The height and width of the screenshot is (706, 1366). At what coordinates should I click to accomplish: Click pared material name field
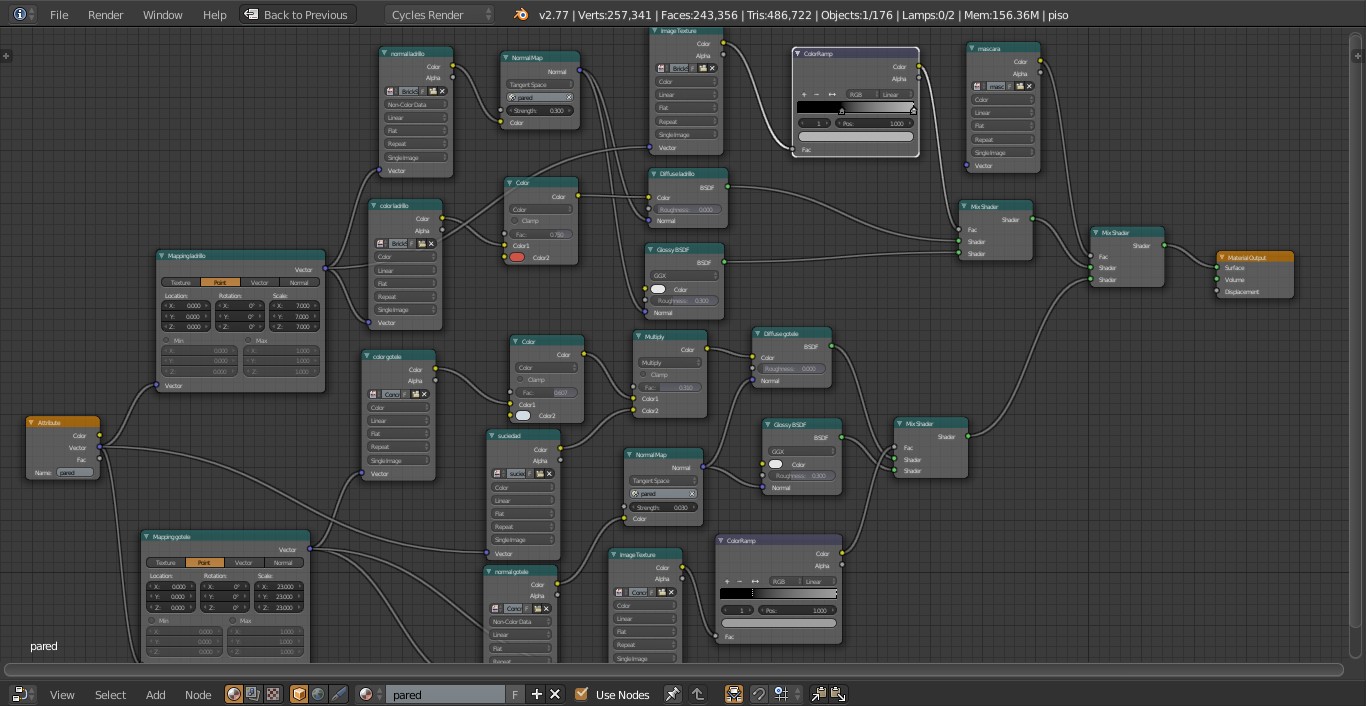pyautogui.click(x=445, y=694)
